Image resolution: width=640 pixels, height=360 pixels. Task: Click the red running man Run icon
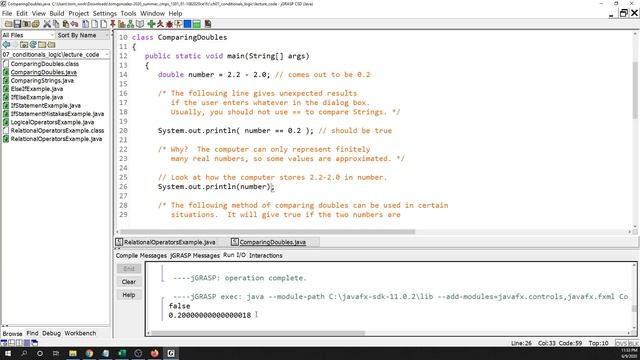coord(160,24)
